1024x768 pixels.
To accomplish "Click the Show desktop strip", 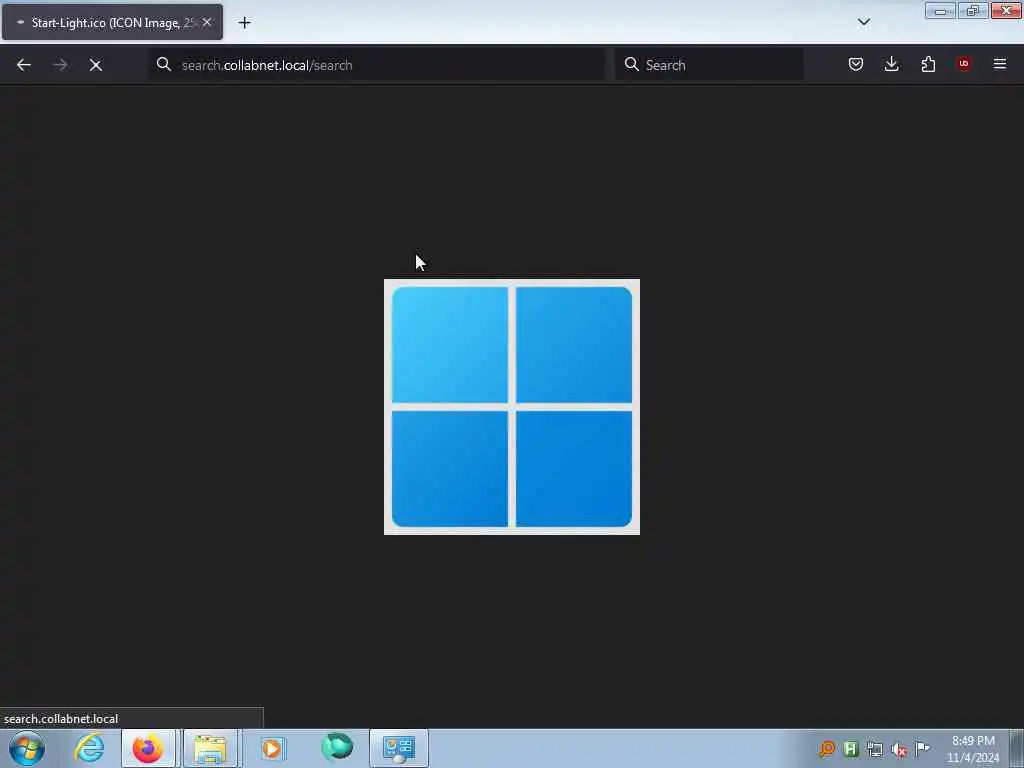I will (x=1017, y=748).
